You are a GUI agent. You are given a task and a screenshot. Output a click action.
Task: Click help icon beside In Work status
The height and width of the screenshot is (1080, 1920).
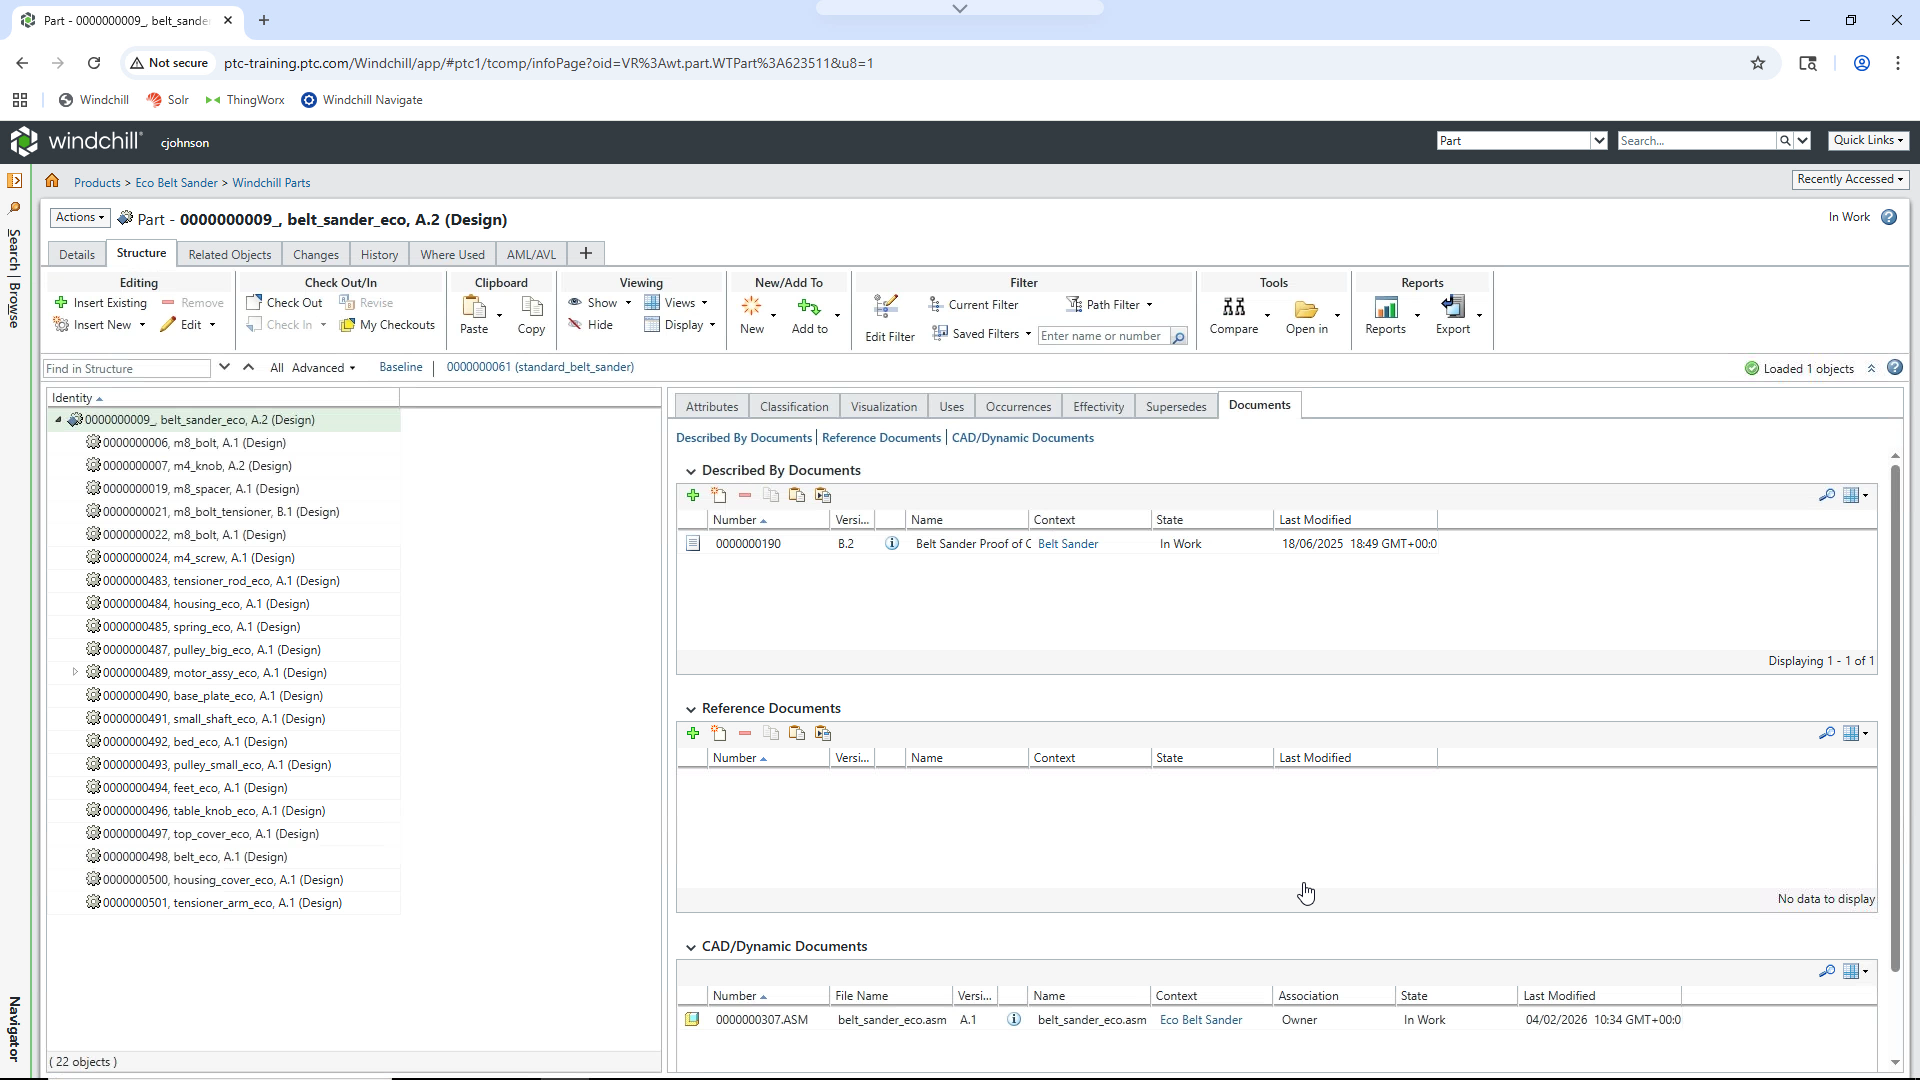tap(1889, 218)
